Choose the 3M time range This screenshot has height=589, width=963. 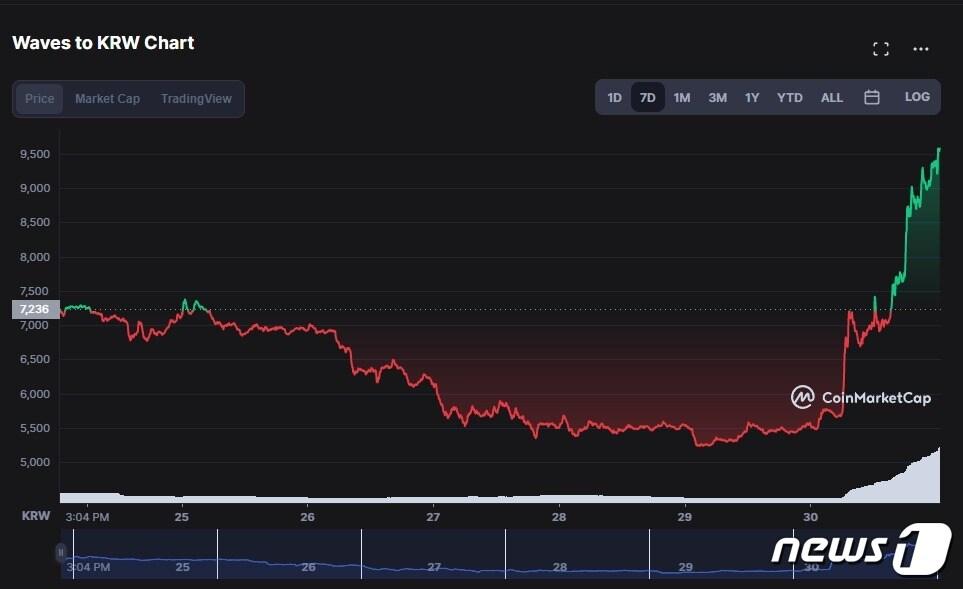pyautogui.click(x=717, y=98)
